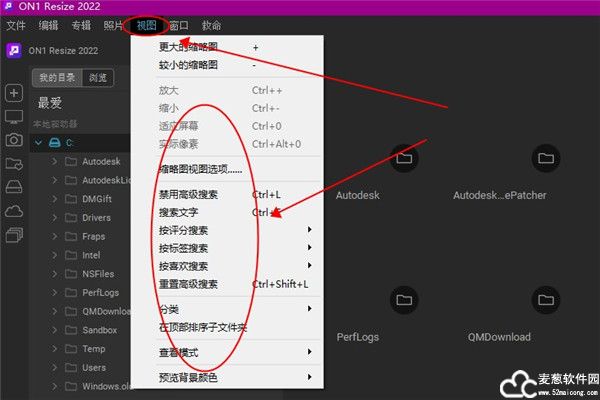
Task: Open 按喜欢搜索 submenu
Action: pos(227,266)
